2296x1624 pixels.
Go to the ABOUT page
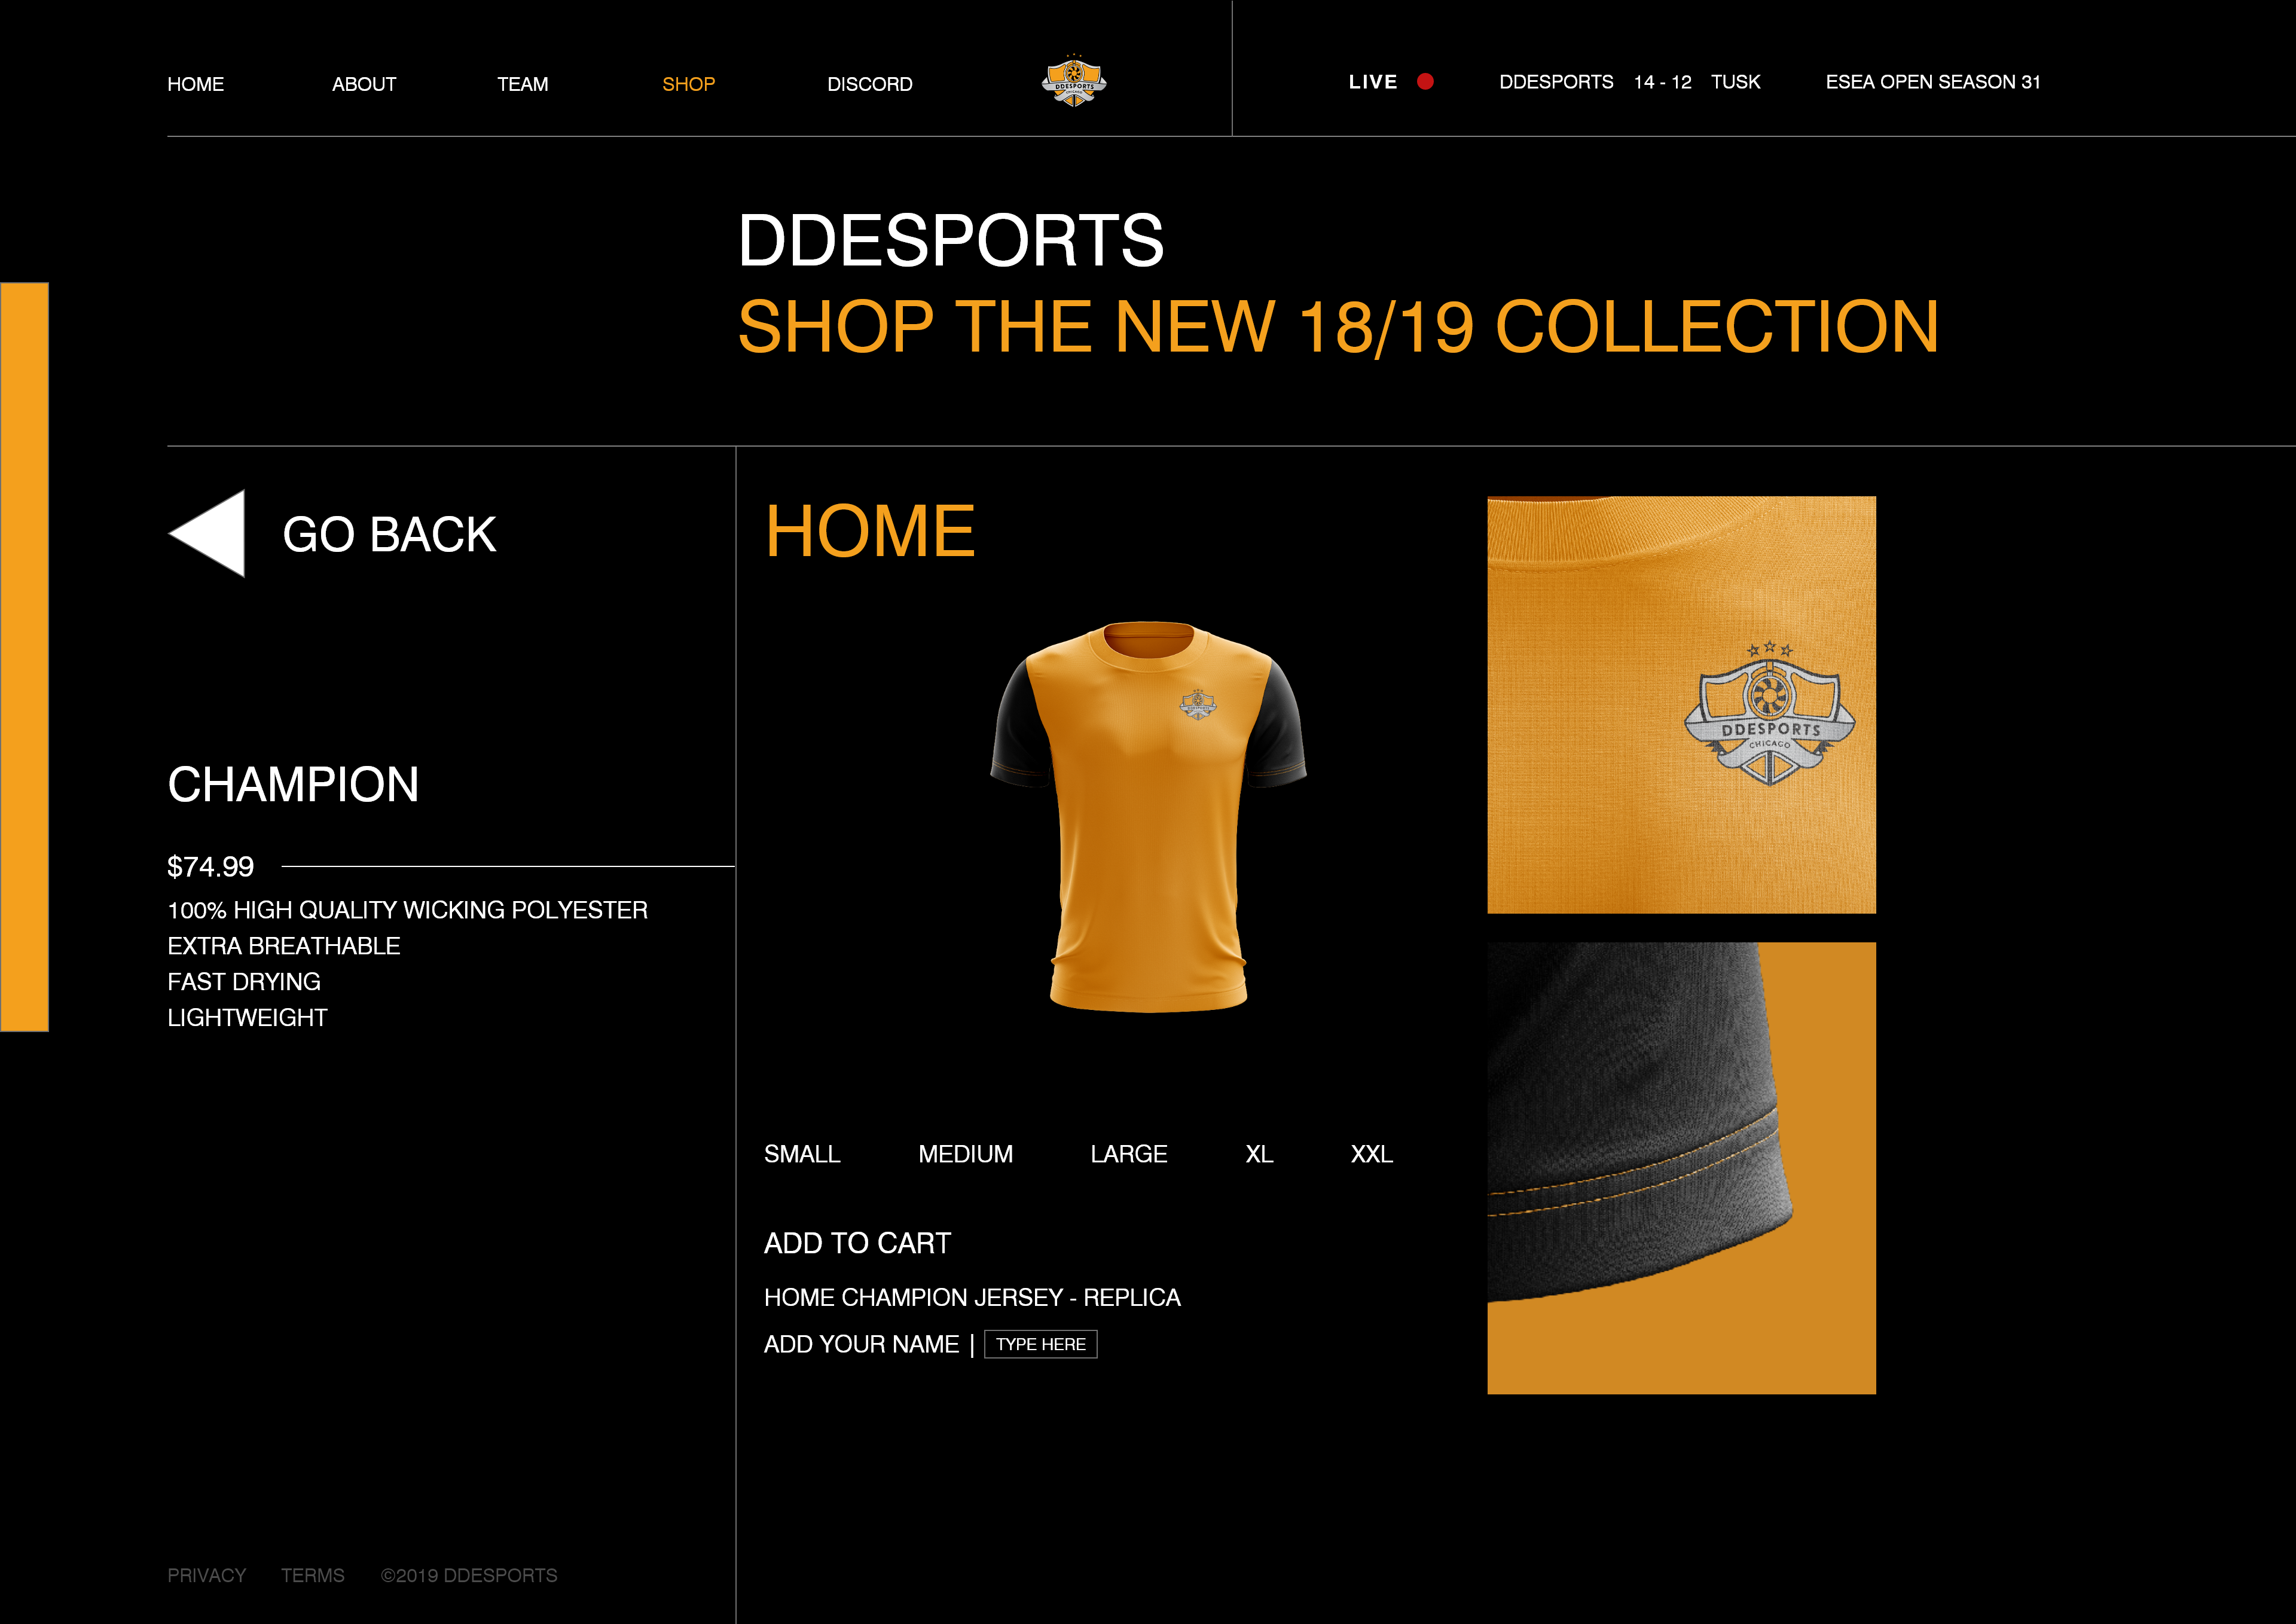coord(364,84)
